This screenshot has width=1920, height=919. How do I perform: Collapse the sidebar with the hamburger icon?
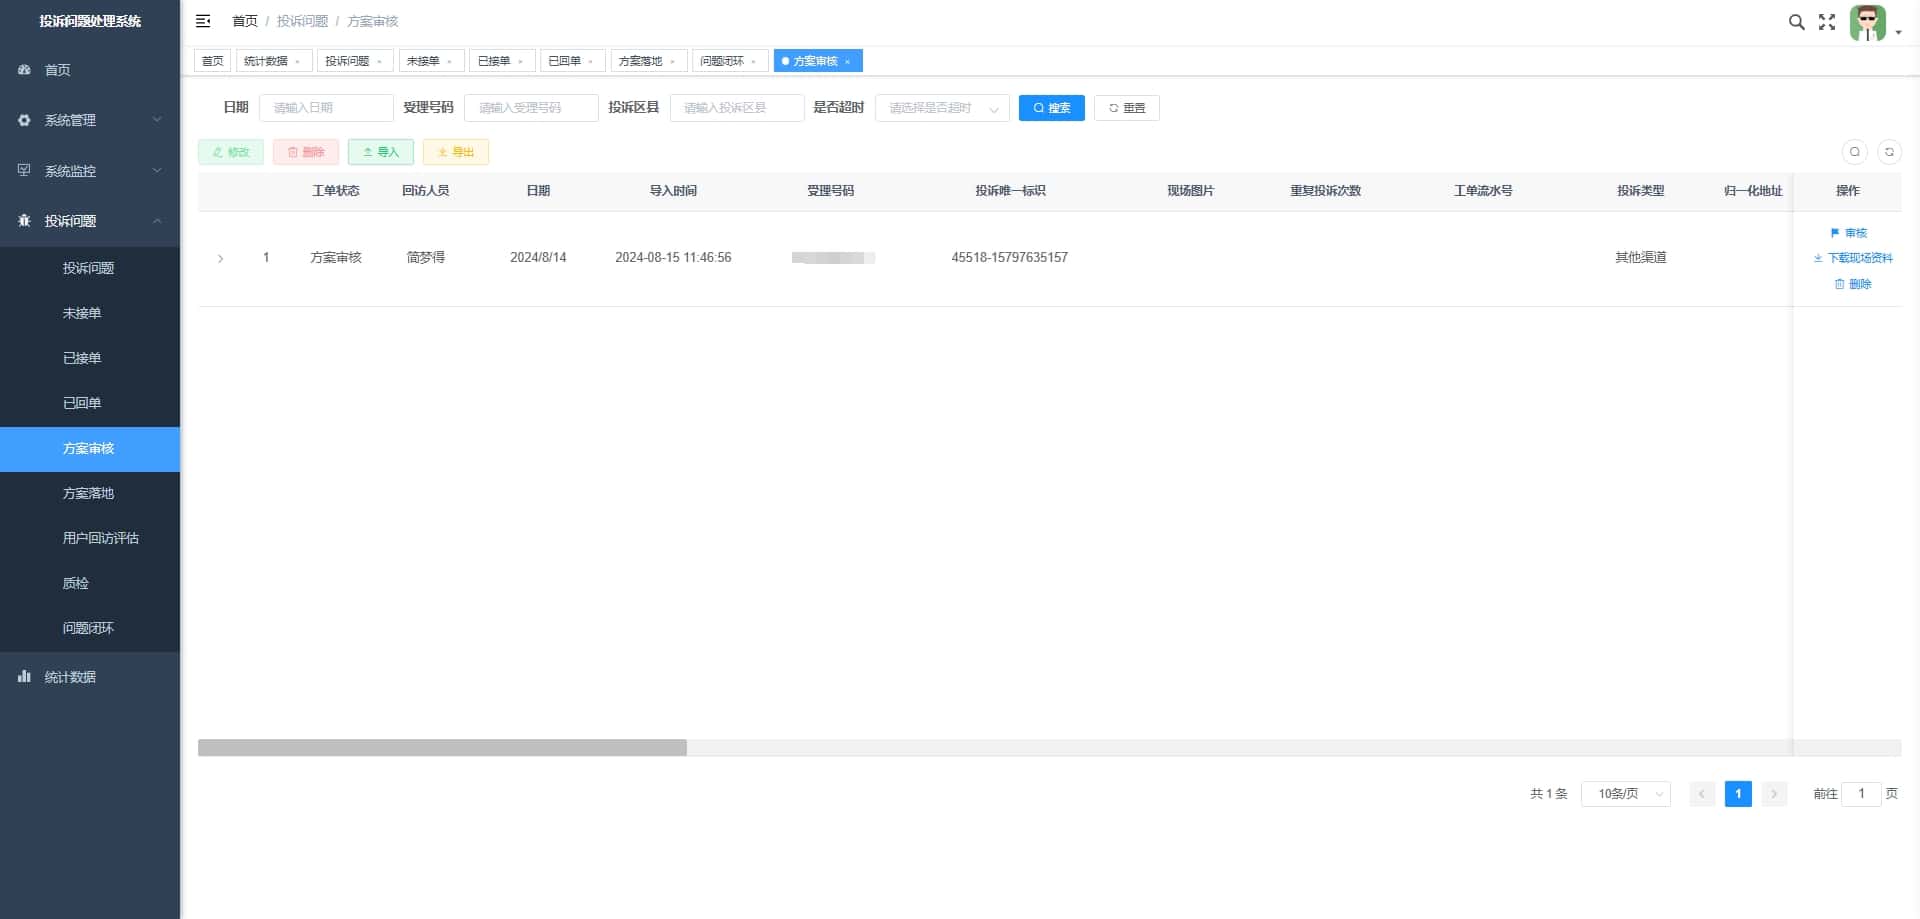coord(203,21)
